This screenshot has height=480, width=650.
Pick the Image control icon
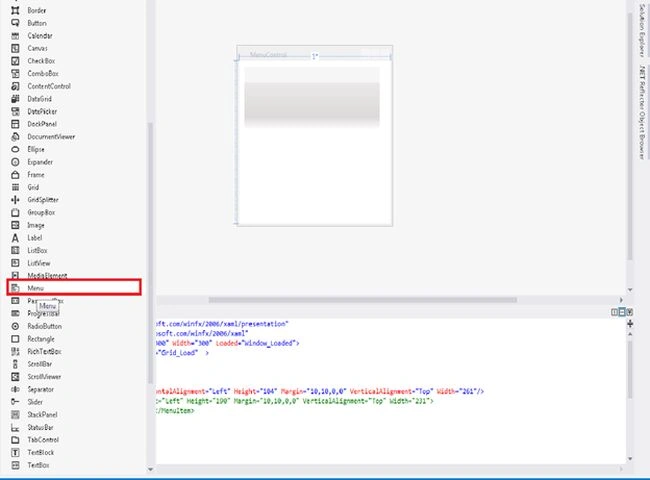tap(15, 225)
